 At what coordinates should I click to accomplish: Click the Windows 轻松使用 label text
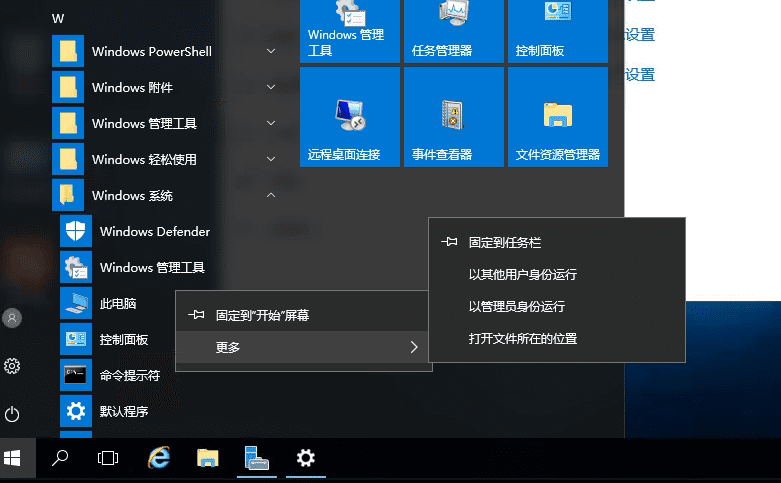click(x=144, y=159)
